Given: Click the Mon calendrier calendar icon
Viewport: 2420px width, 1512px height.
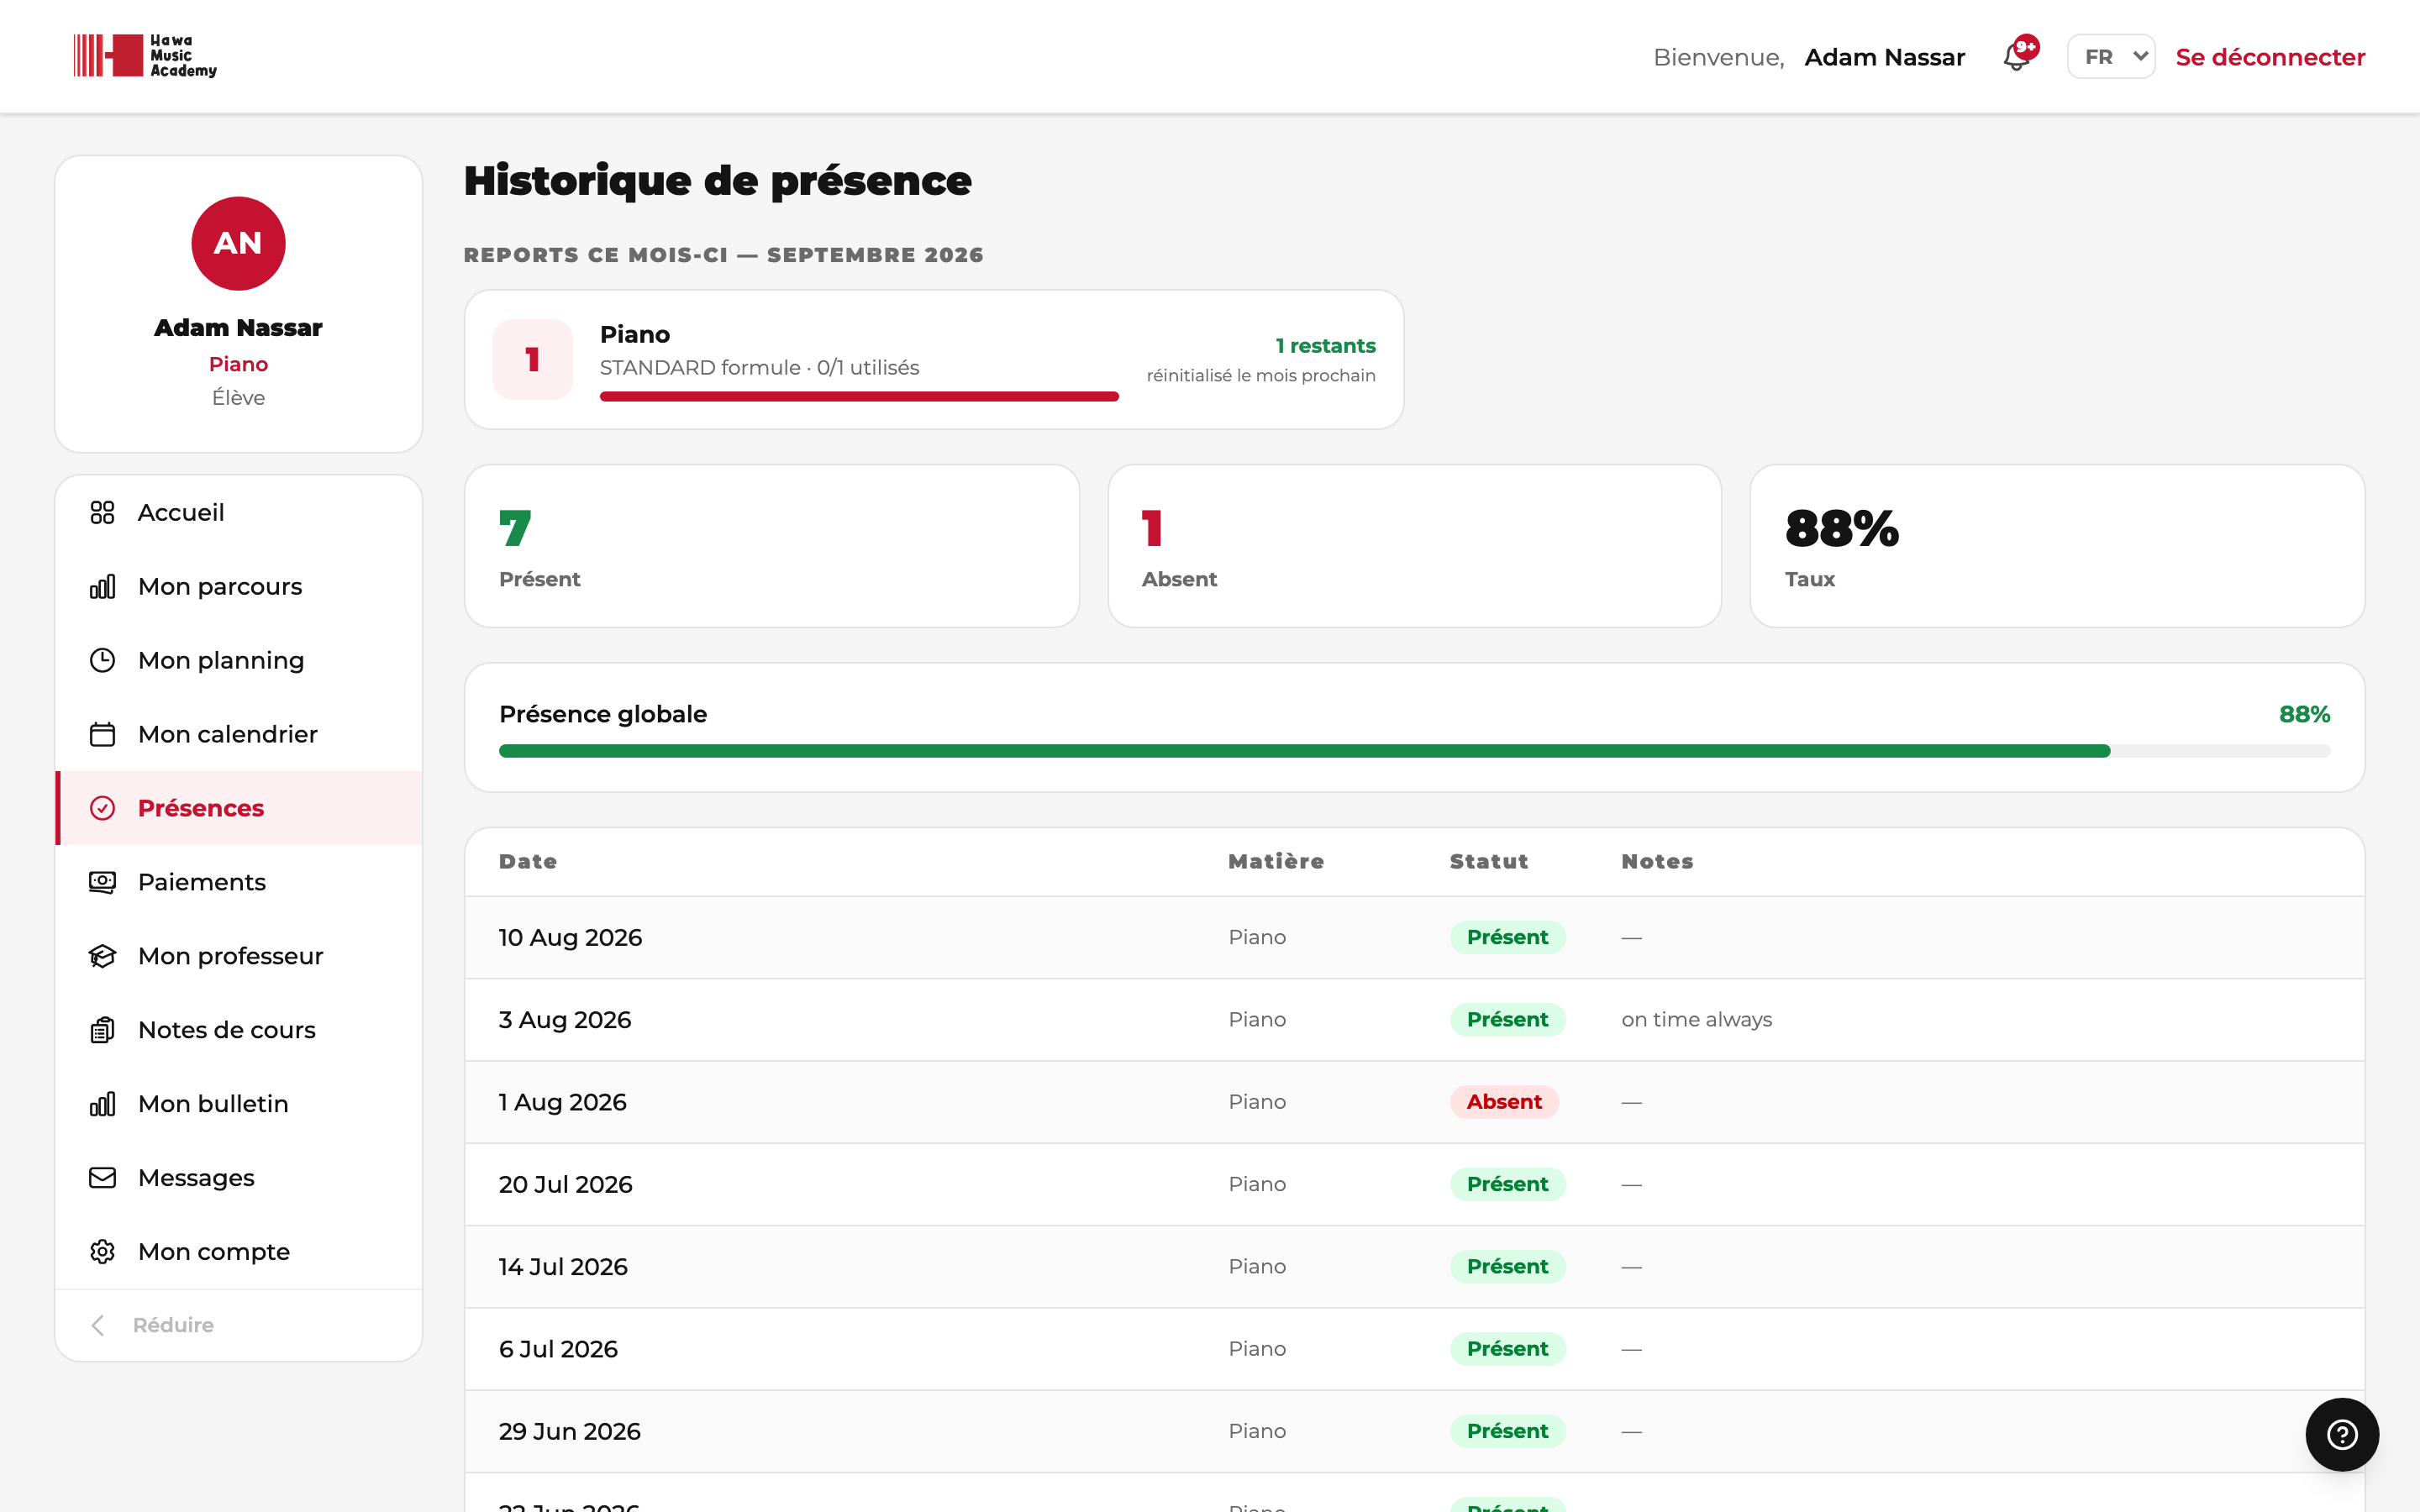Looking at the screenshot, I should pos(102,734).
